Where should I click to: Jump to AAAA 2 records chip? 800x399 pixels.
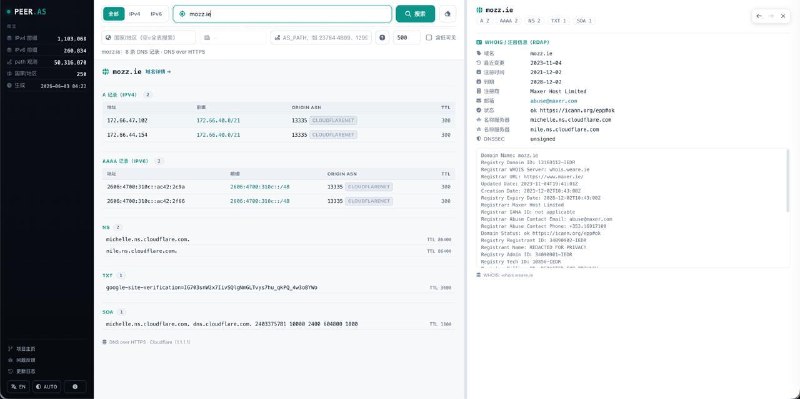[509, 21]
